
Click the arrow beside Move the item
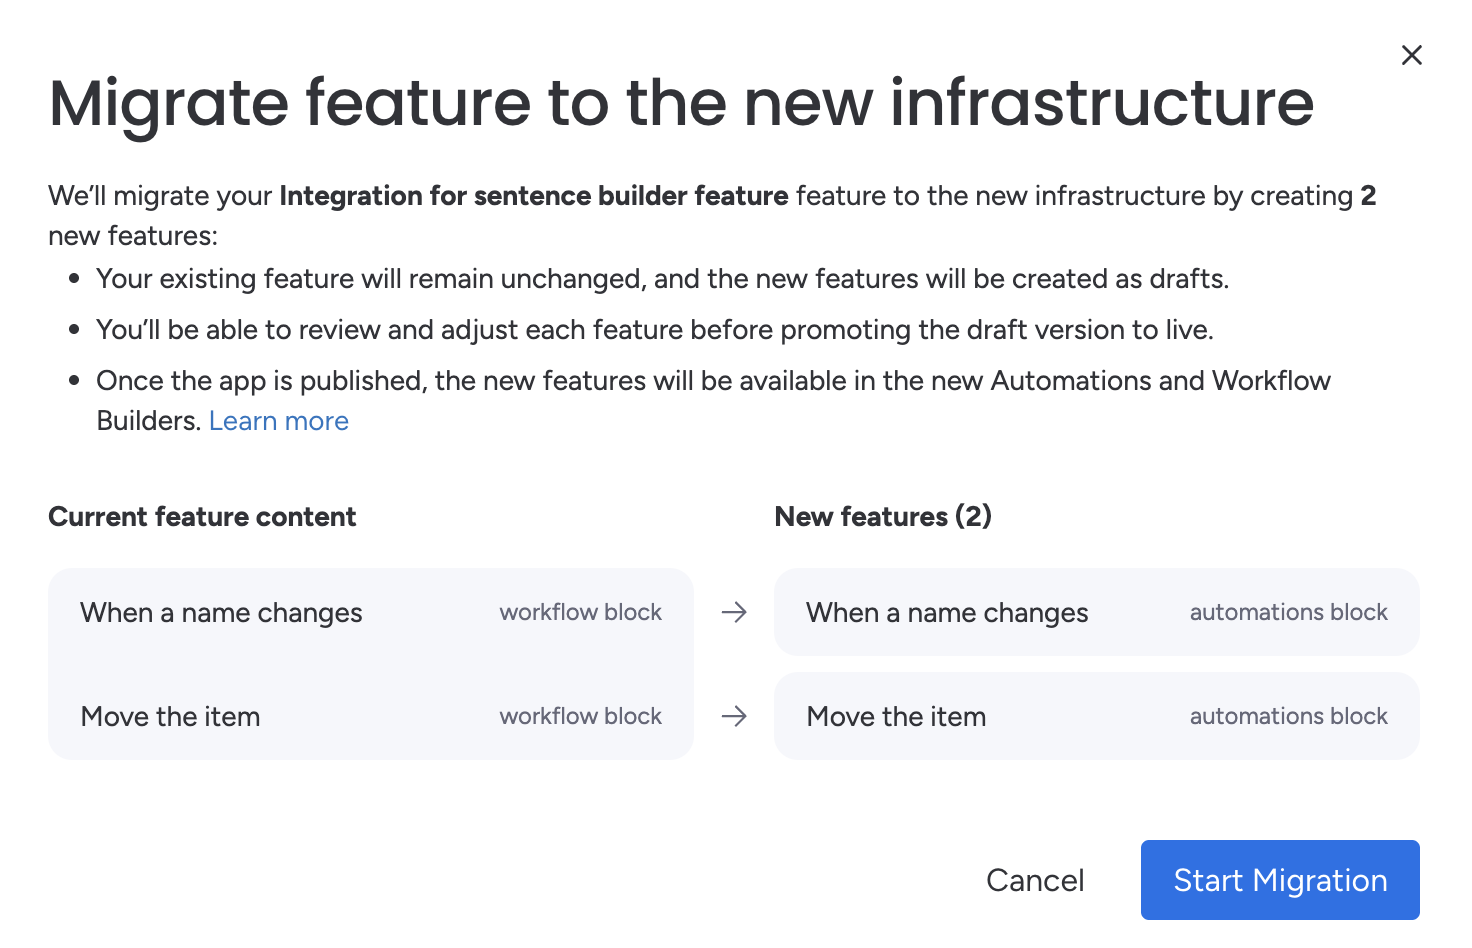coord(734,716)
